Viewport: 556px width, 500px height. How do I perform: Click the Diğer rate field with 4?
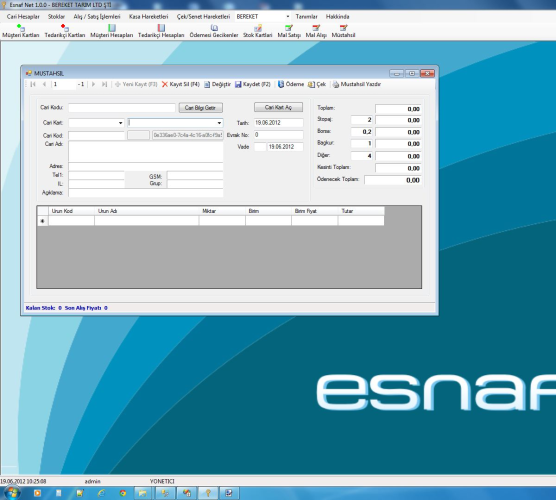361,156
